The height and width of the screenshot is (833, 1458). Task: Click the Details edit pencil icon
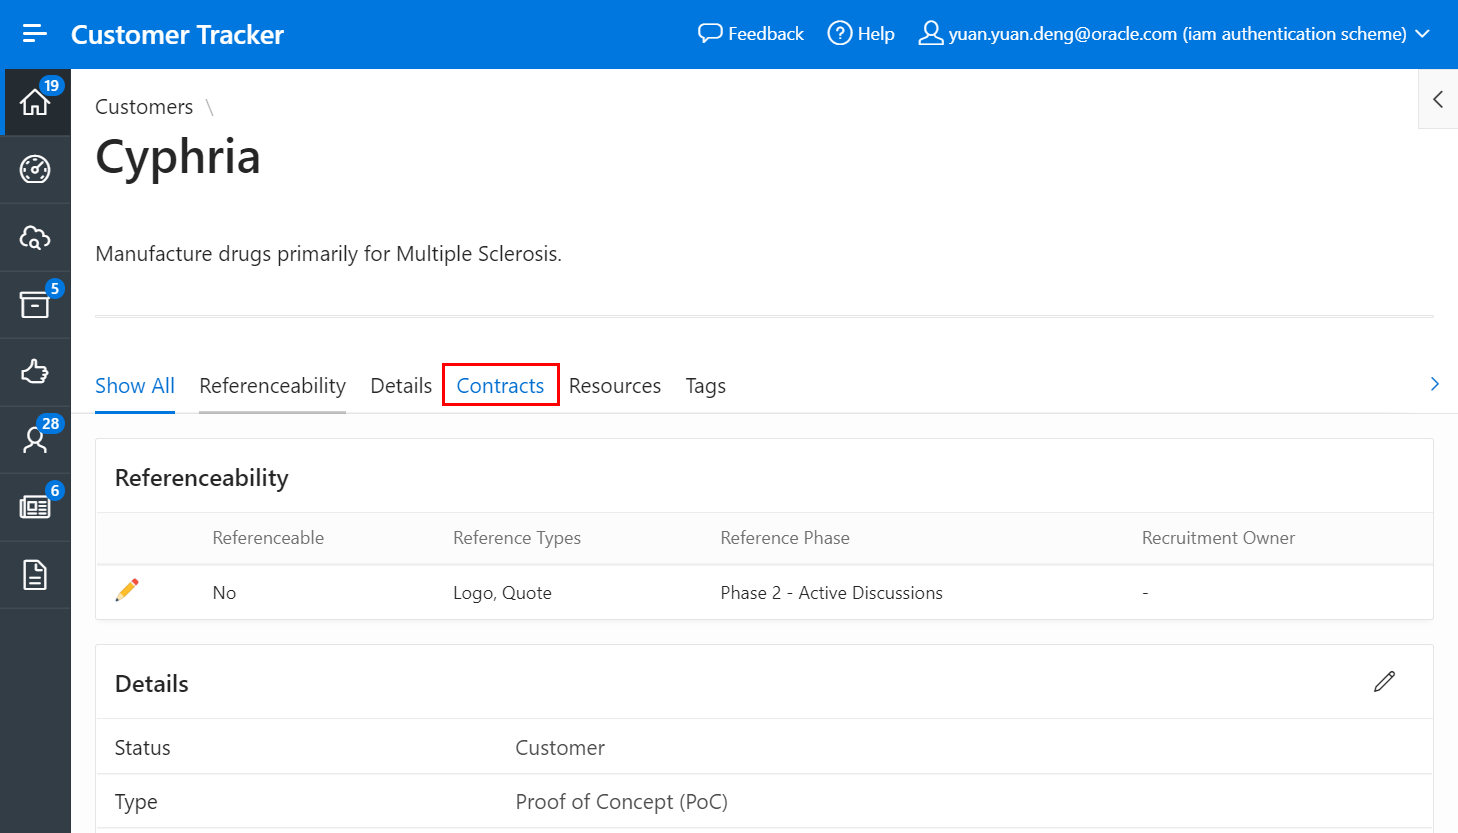[1384, 682]
